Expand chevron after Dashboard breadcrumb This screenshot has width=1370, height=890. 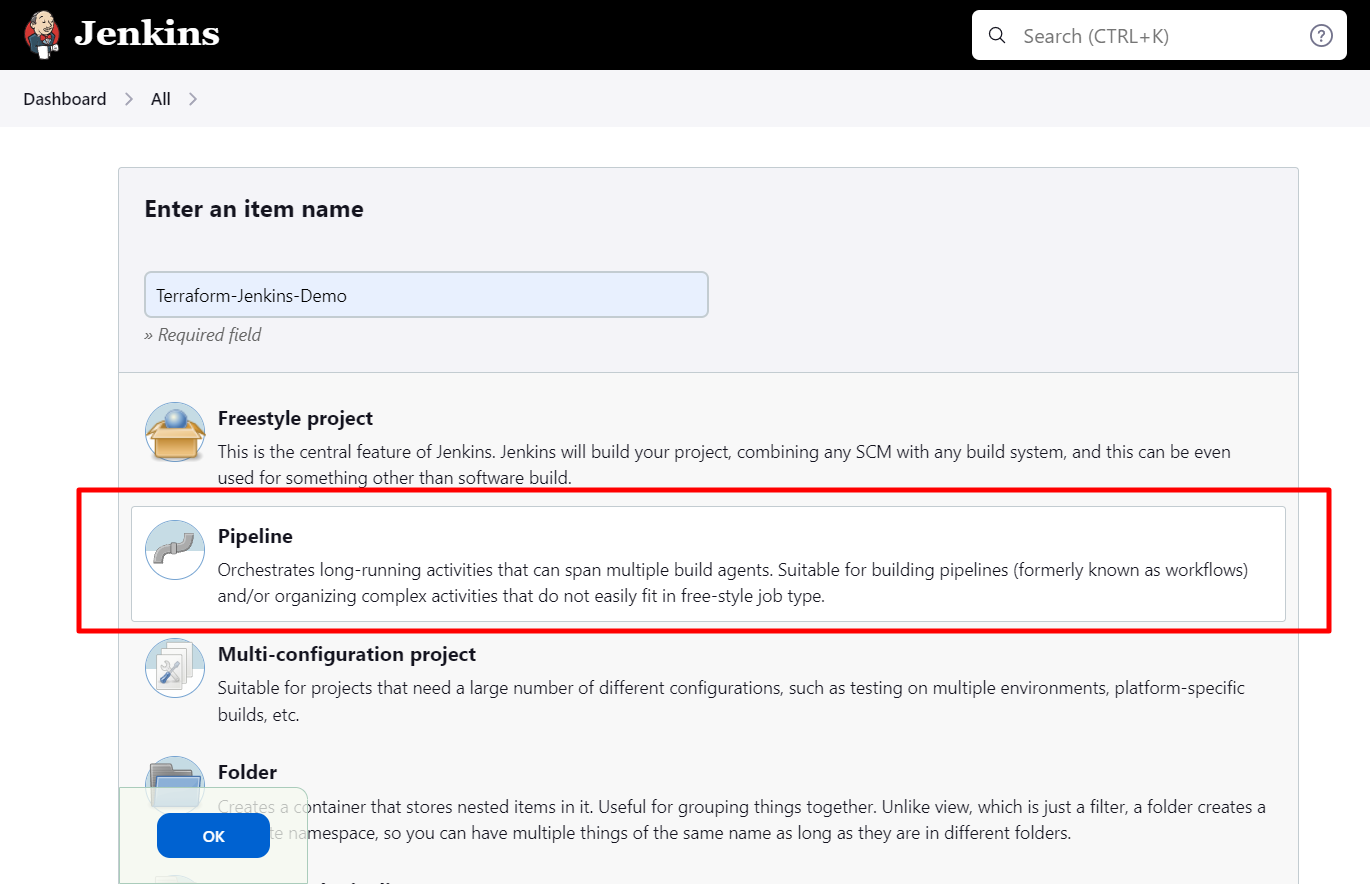tap(129, 99)
